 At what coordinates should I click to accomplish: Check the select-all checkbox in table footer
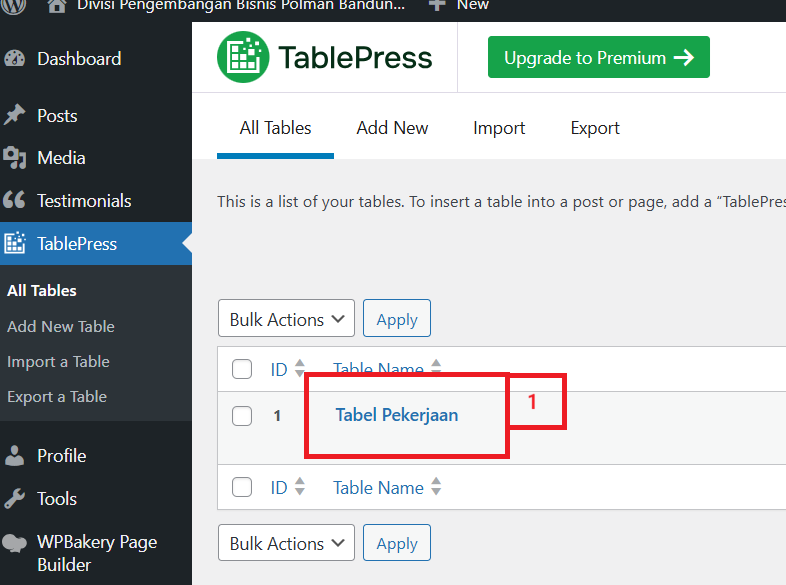(242, 488)
